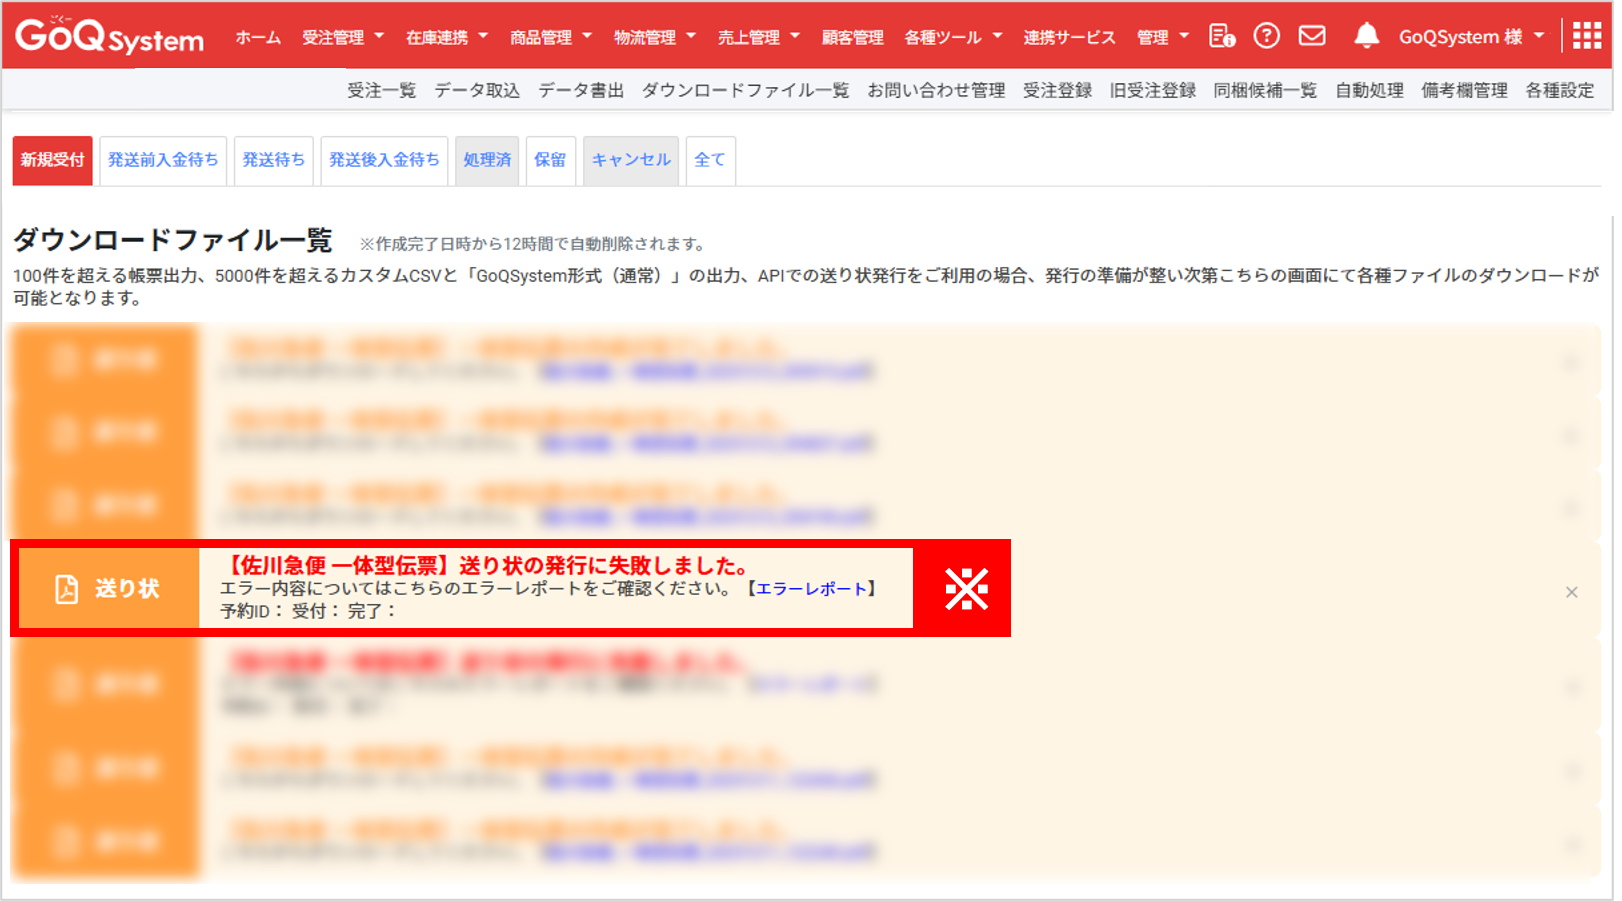
Task: Click the 送り状 PDF file icon
Action: [66, 589]
